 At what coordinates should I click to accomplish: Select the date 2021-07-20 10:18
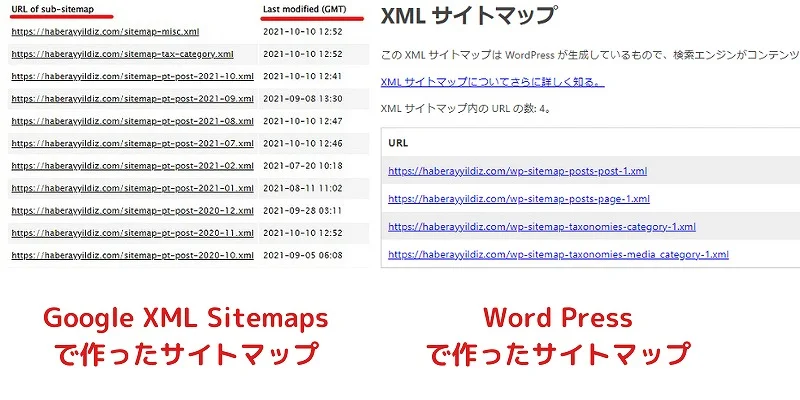303,166
